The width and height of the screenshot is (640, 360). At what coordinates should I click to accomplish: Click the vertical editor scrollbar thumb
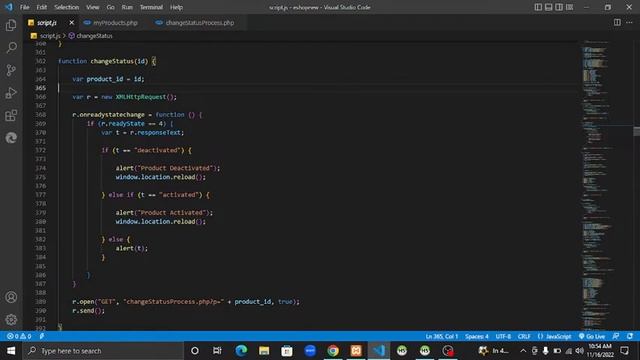tap(636, 131)
